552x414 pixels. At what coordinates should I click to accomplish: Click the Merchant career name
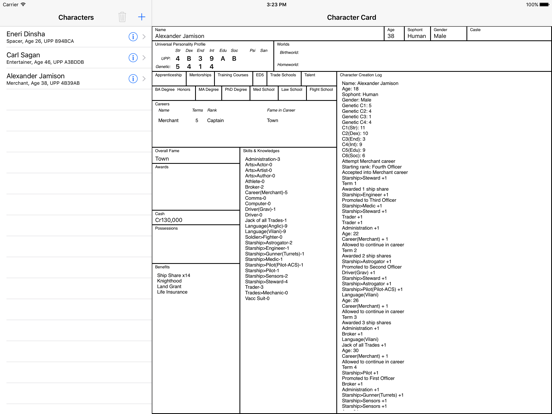168,120
